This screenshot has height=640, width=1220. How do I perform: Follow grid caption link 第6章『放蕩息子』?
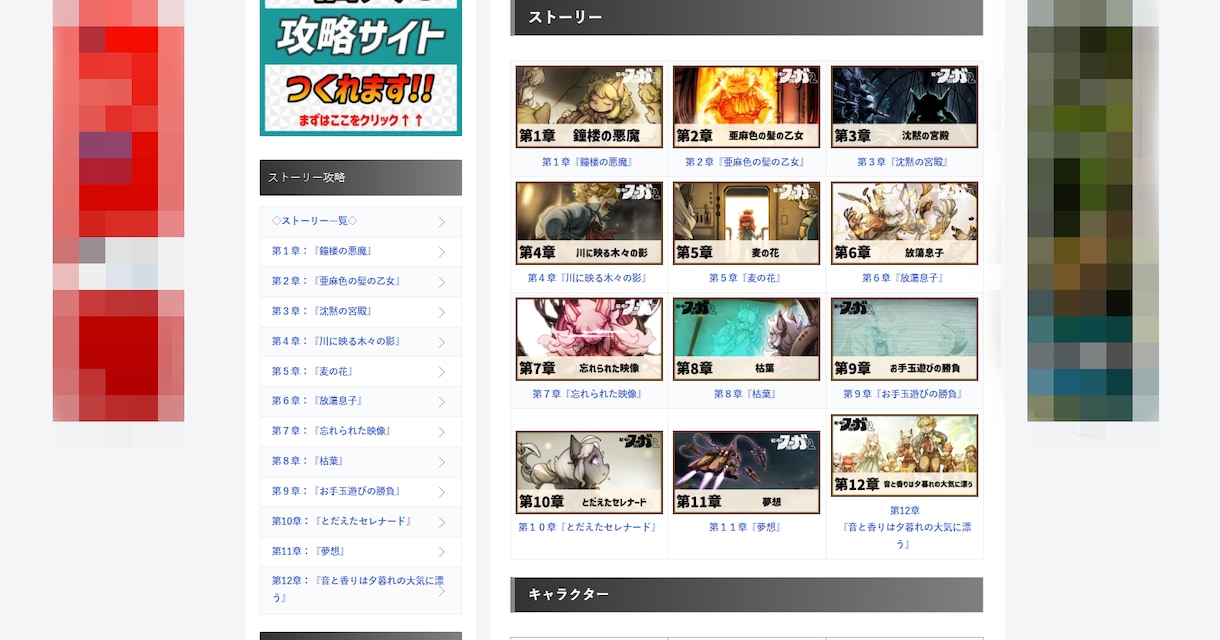pyautogui.click(x=904, y=278)
